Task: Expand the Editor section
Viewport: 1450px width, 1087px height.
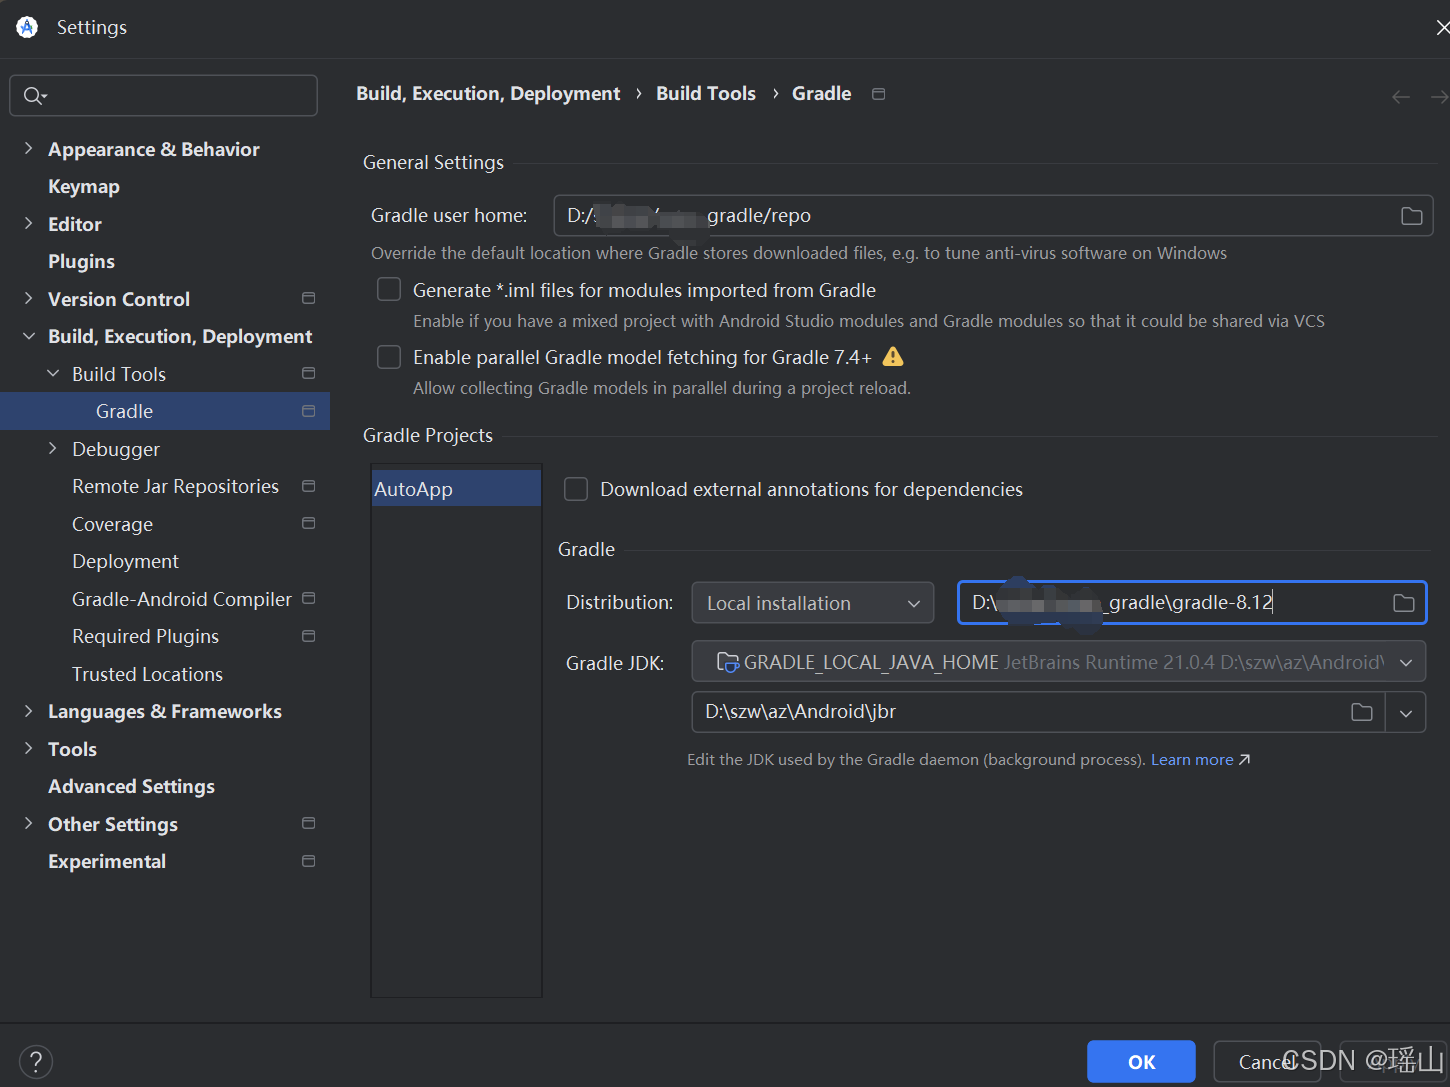Action: pyautogui.click(x=28, y=223)
